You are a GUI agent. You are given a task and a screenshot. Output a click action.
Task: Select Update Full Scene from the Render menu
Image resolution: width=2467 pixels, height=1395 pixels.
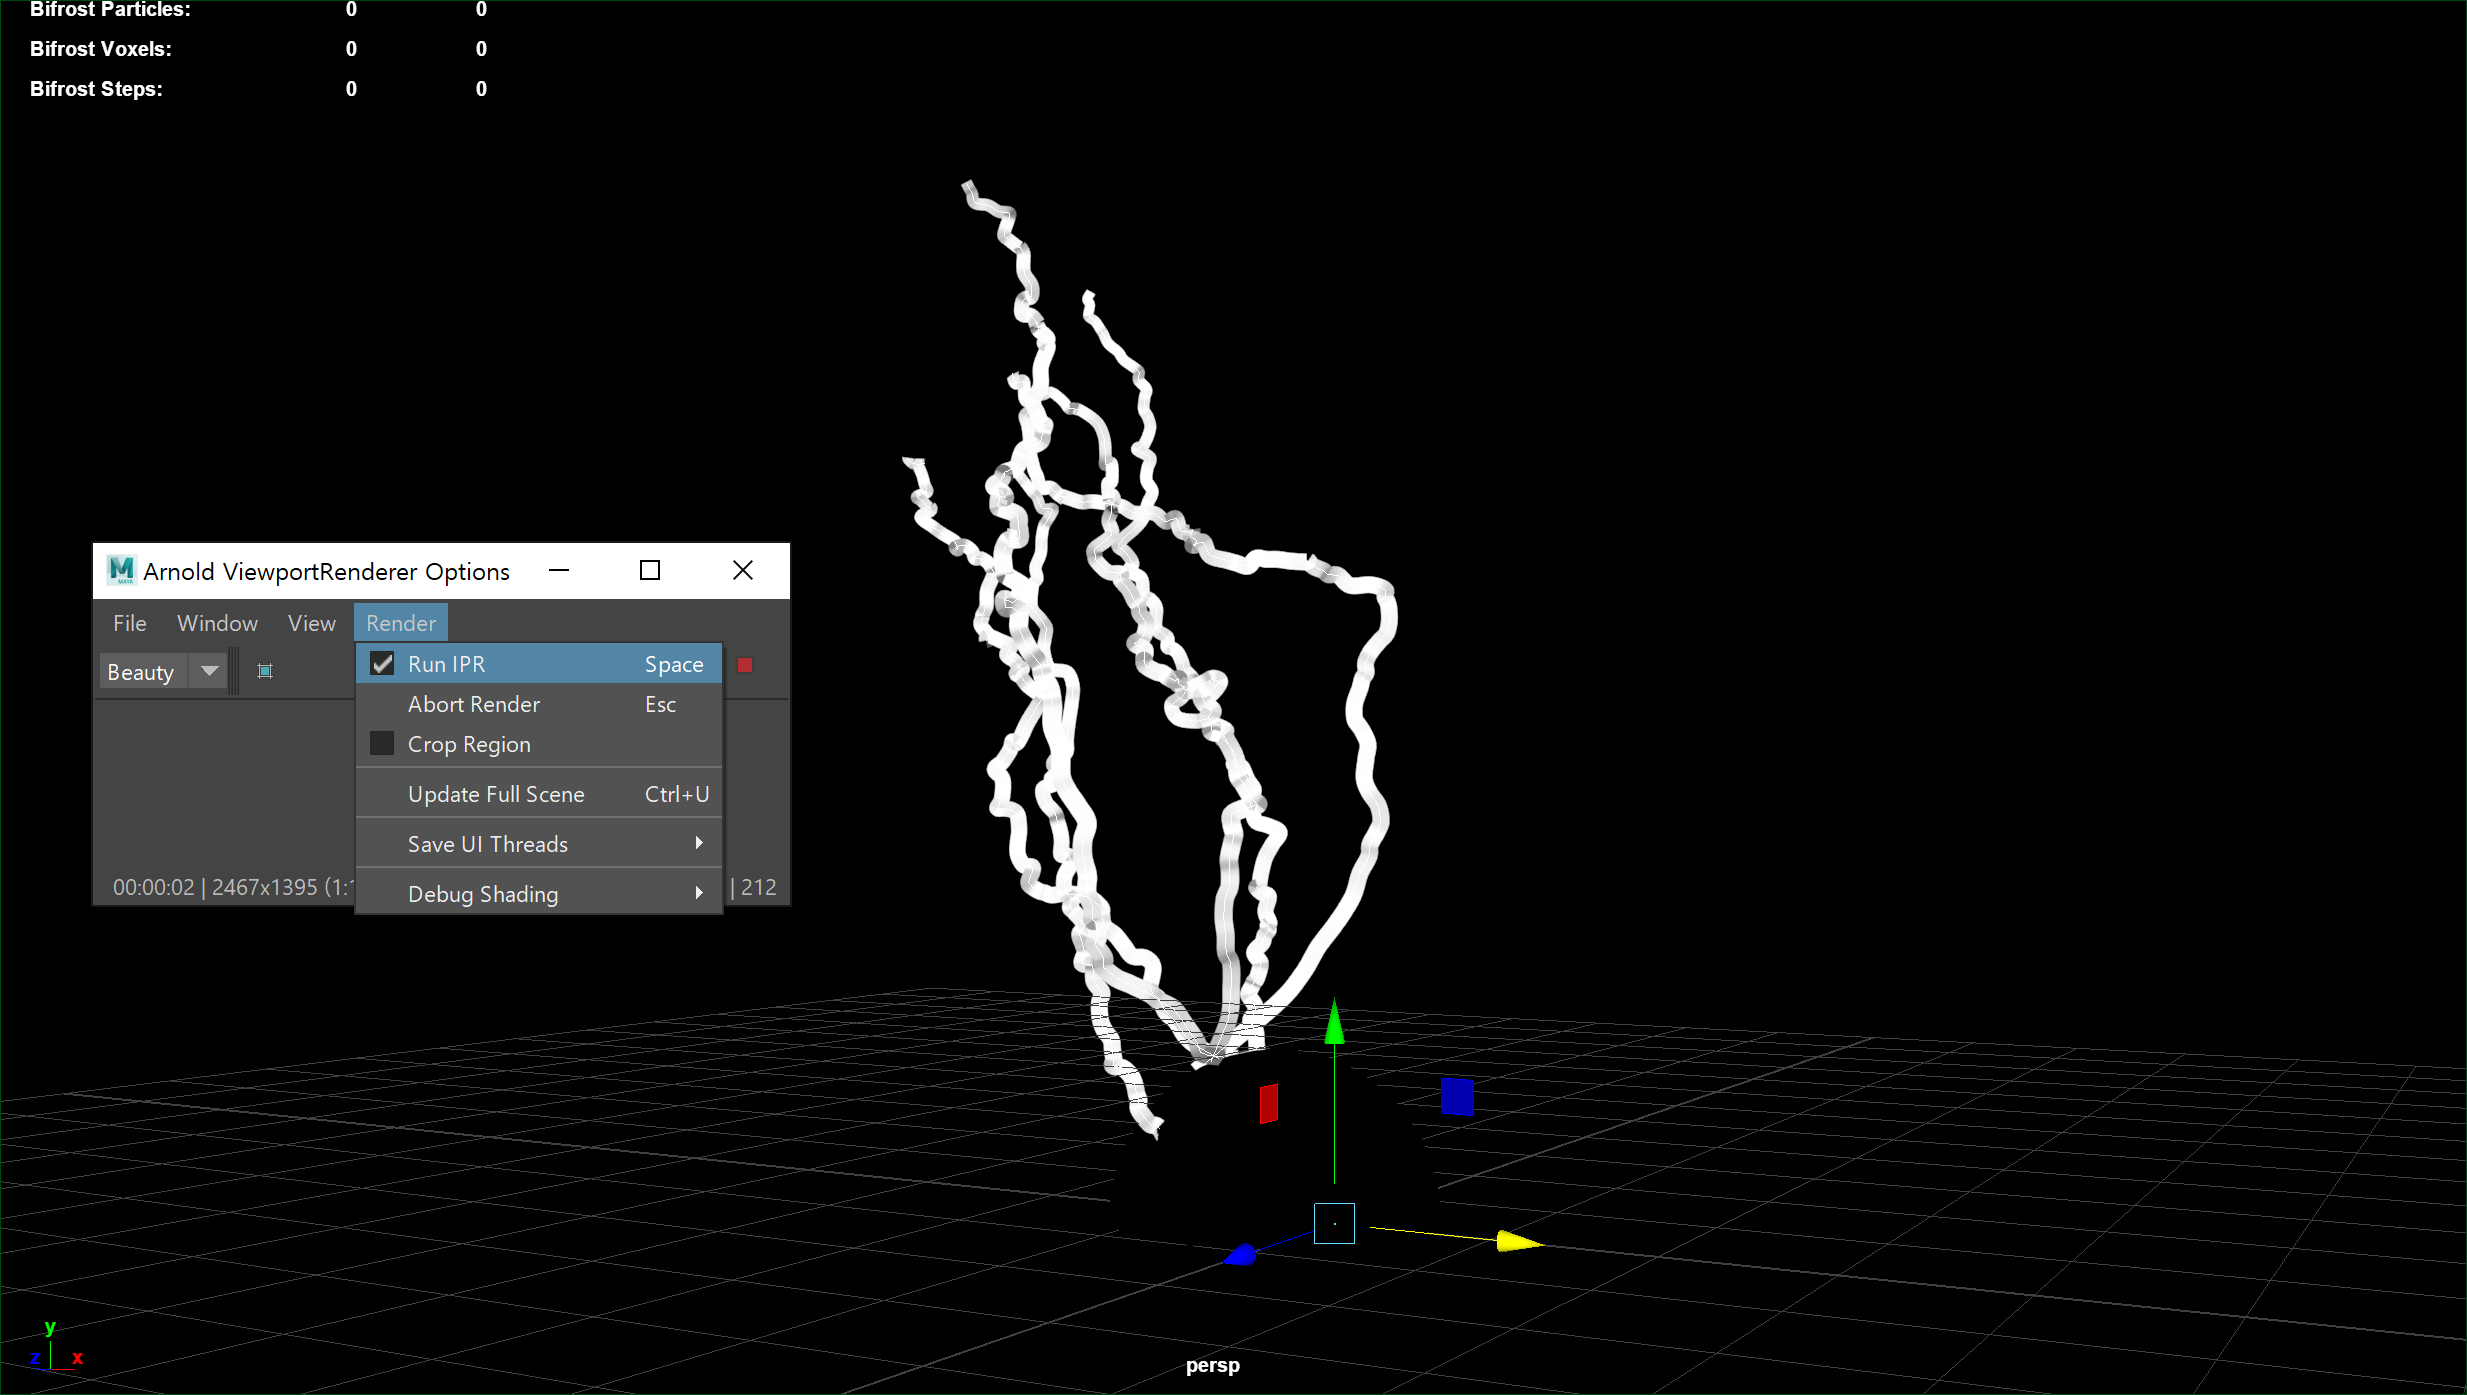tap(496, 793)
